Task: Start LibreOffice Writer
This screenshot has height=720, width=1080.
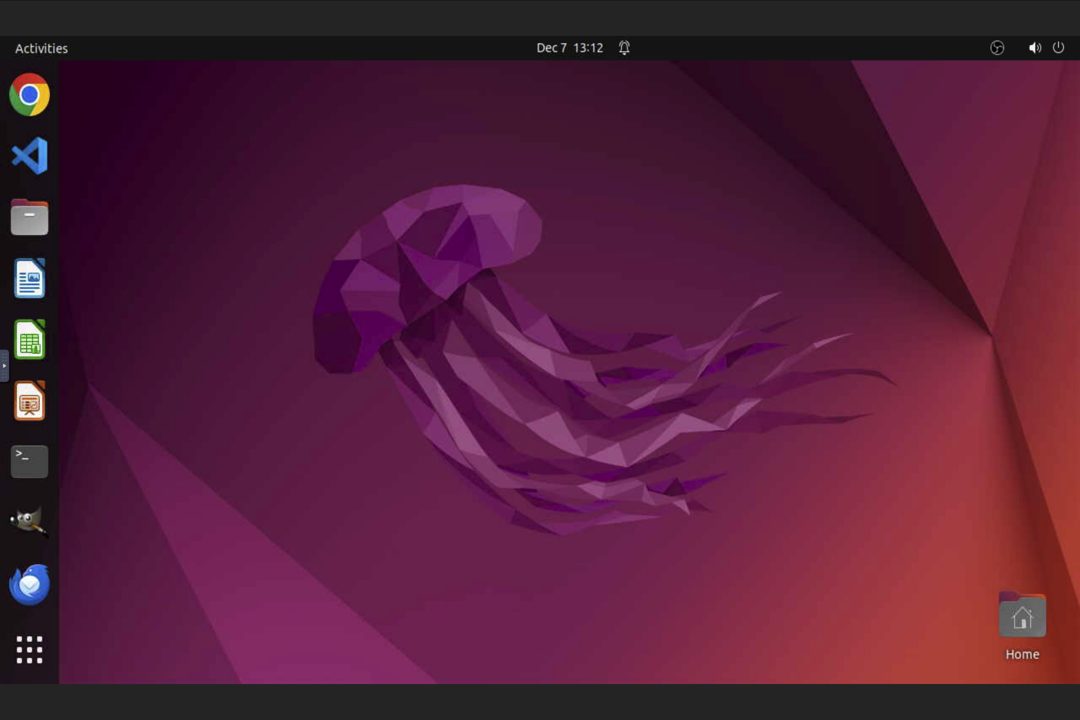Action: click(29, 278)
